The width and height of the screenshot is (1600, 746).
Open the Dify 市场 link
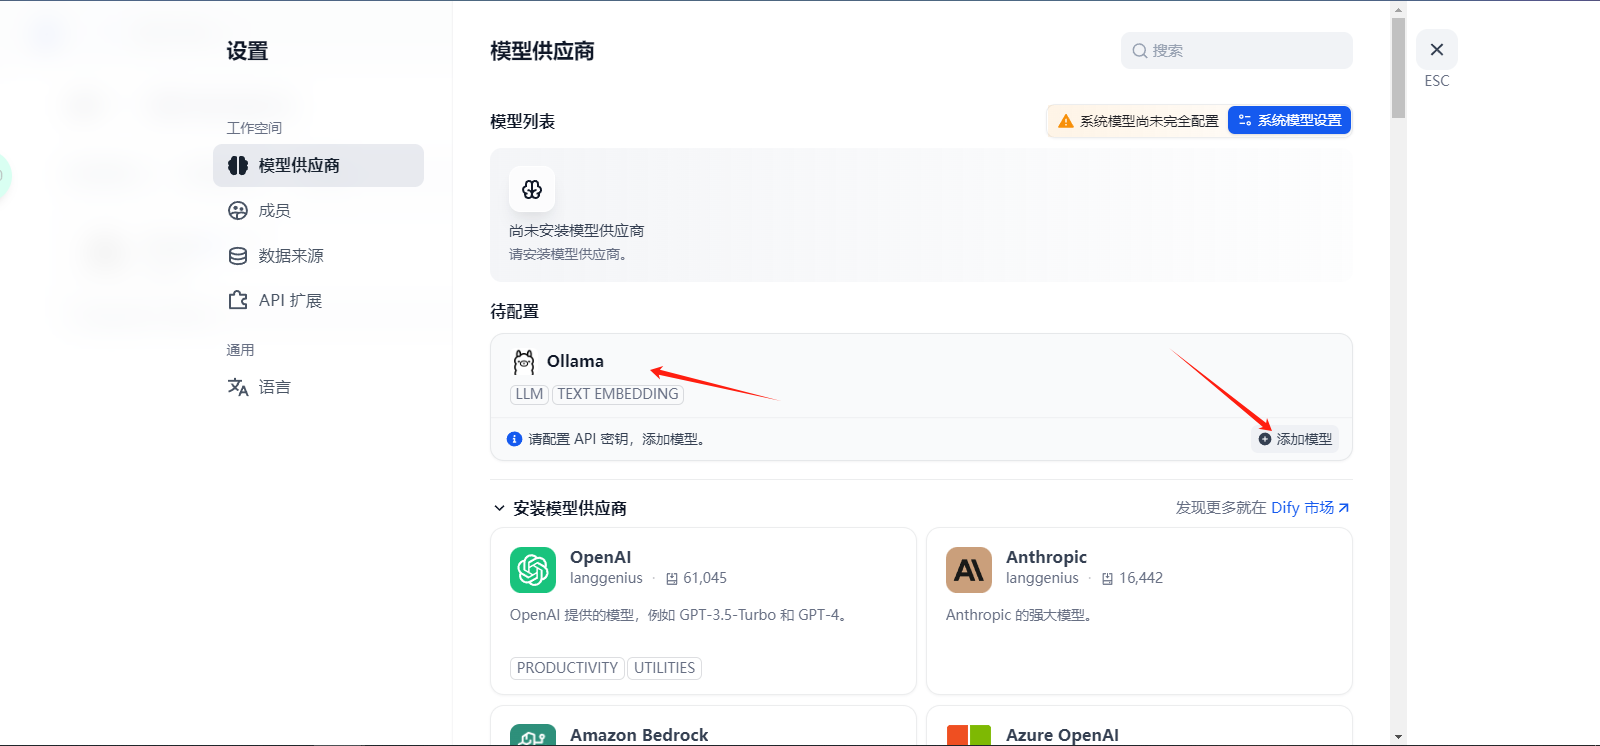(1309, 508)
